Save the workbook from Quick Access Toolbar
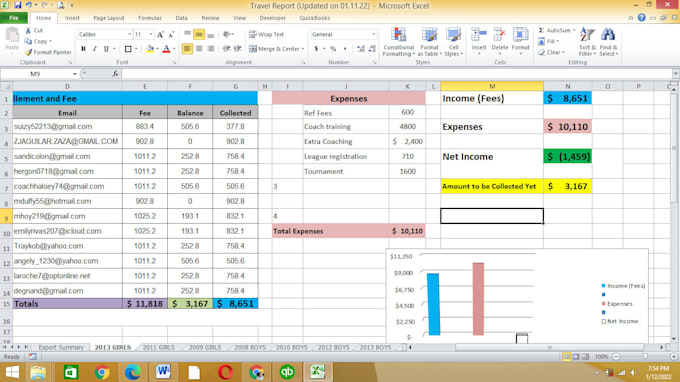680x382 pixels. click(x=18, y=5)
